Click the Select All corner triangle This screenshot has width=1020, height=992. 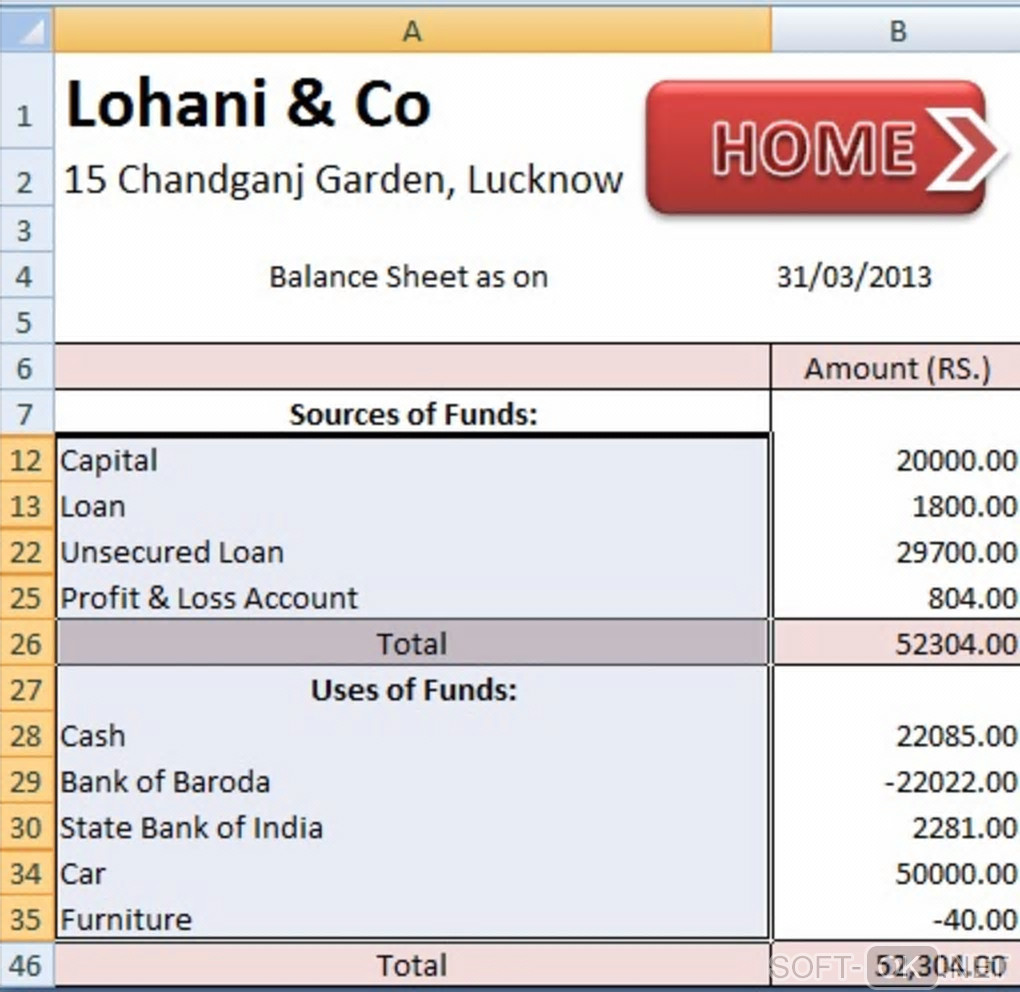click(x=27, y=31)
